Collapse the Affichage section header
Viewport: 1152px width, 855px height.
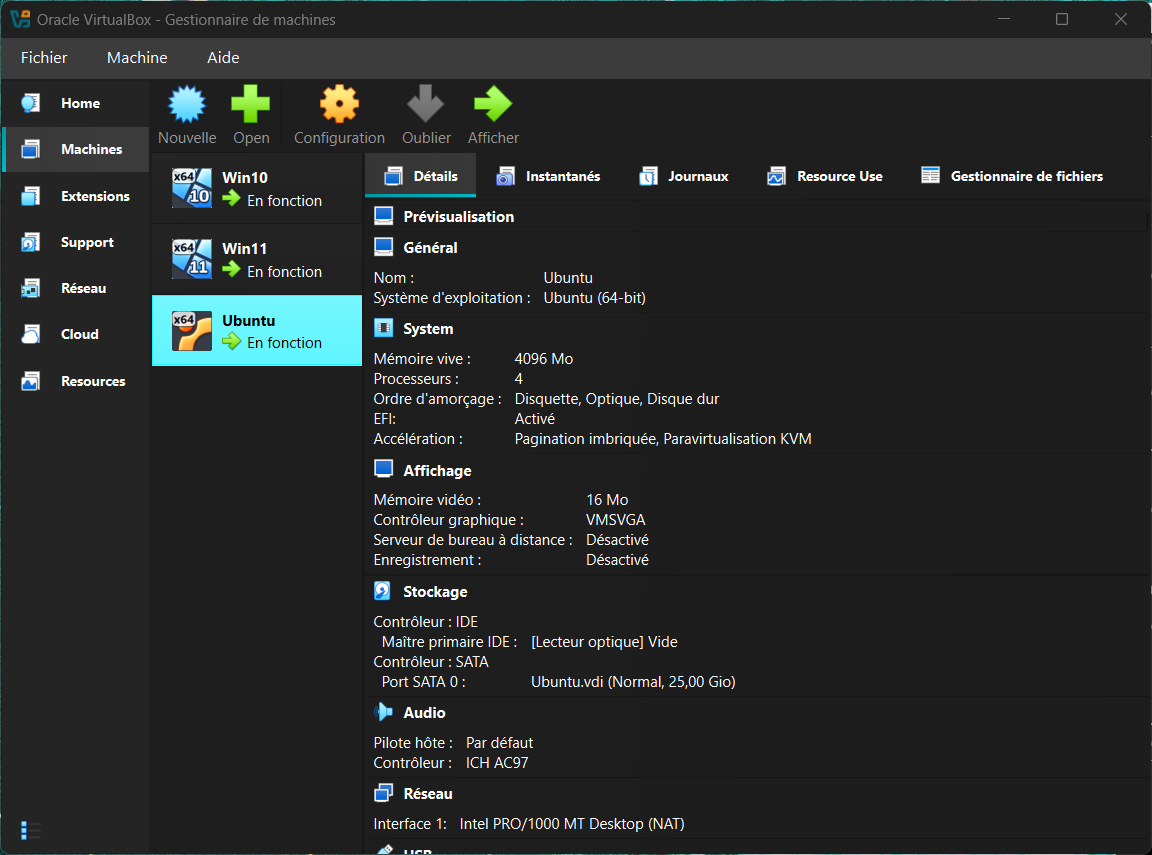(x=437, y=471)
